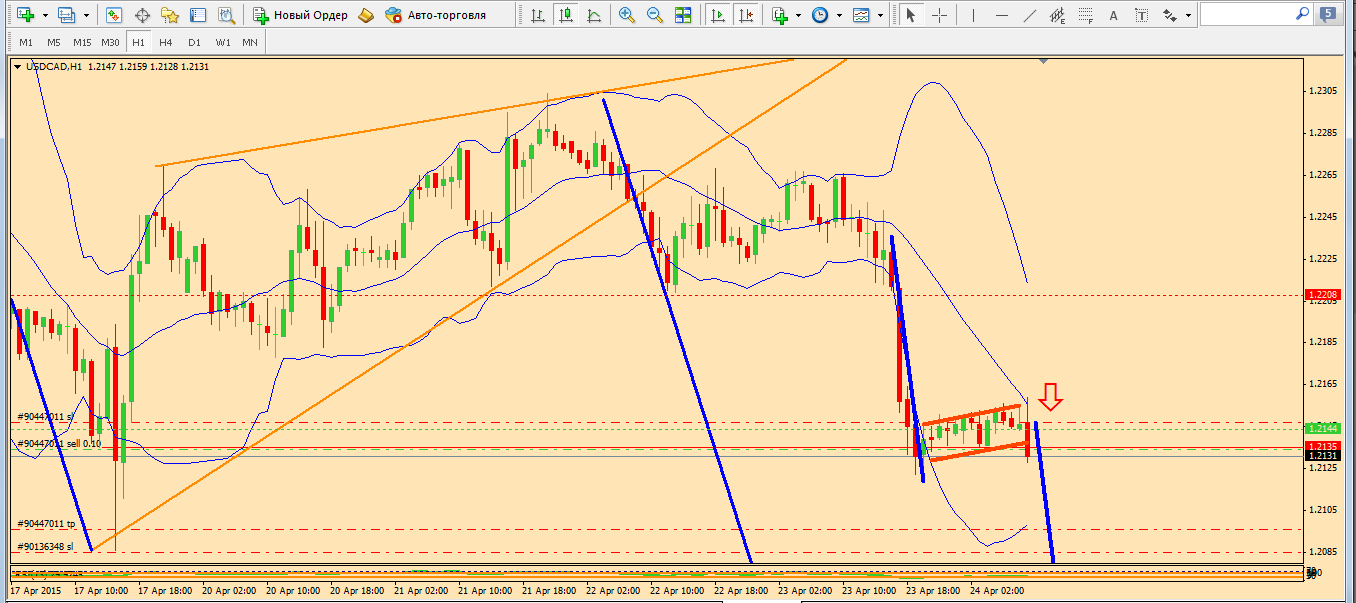Select the Crosshair tool
The image size is (1356, 603).
(x=939, y=15)
